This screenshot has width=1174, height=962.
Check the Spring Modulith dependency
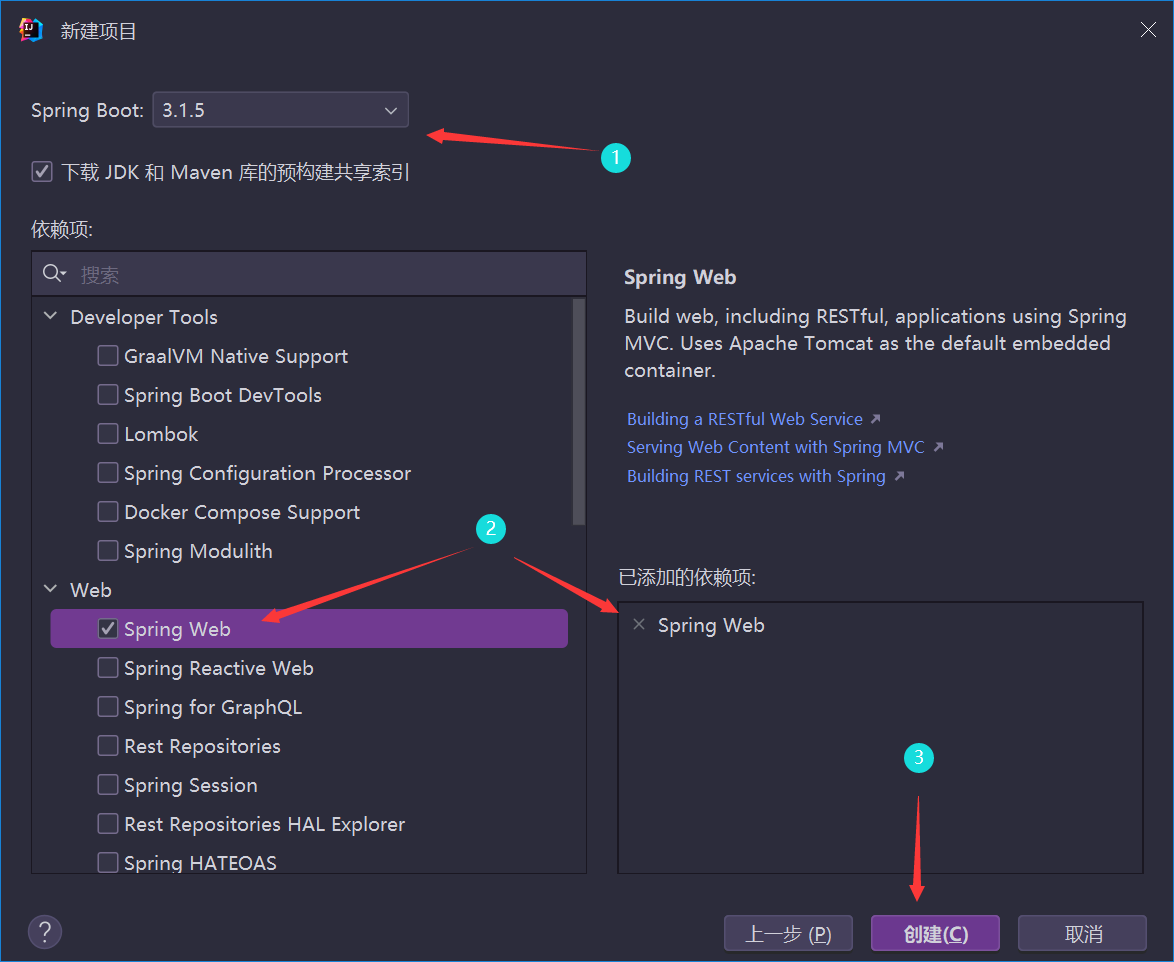coord(108,550)
